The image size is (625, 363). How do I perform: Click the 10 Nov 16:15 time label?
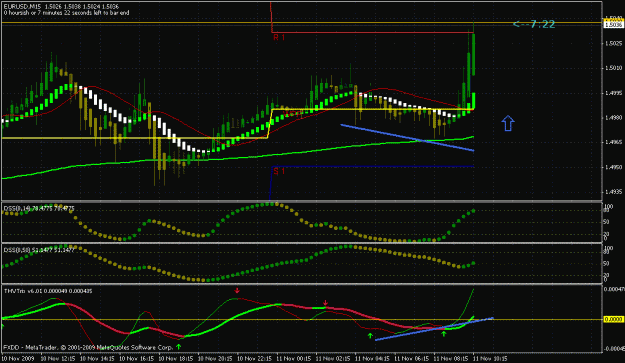coord(136,359)
